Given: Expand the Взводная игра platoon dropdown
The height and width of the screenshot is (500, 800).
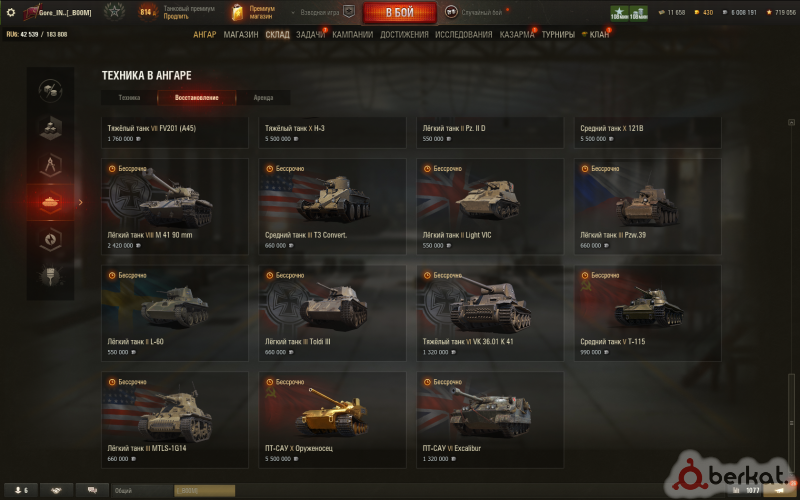Looking at the screenshot, I should coord(321,12).
